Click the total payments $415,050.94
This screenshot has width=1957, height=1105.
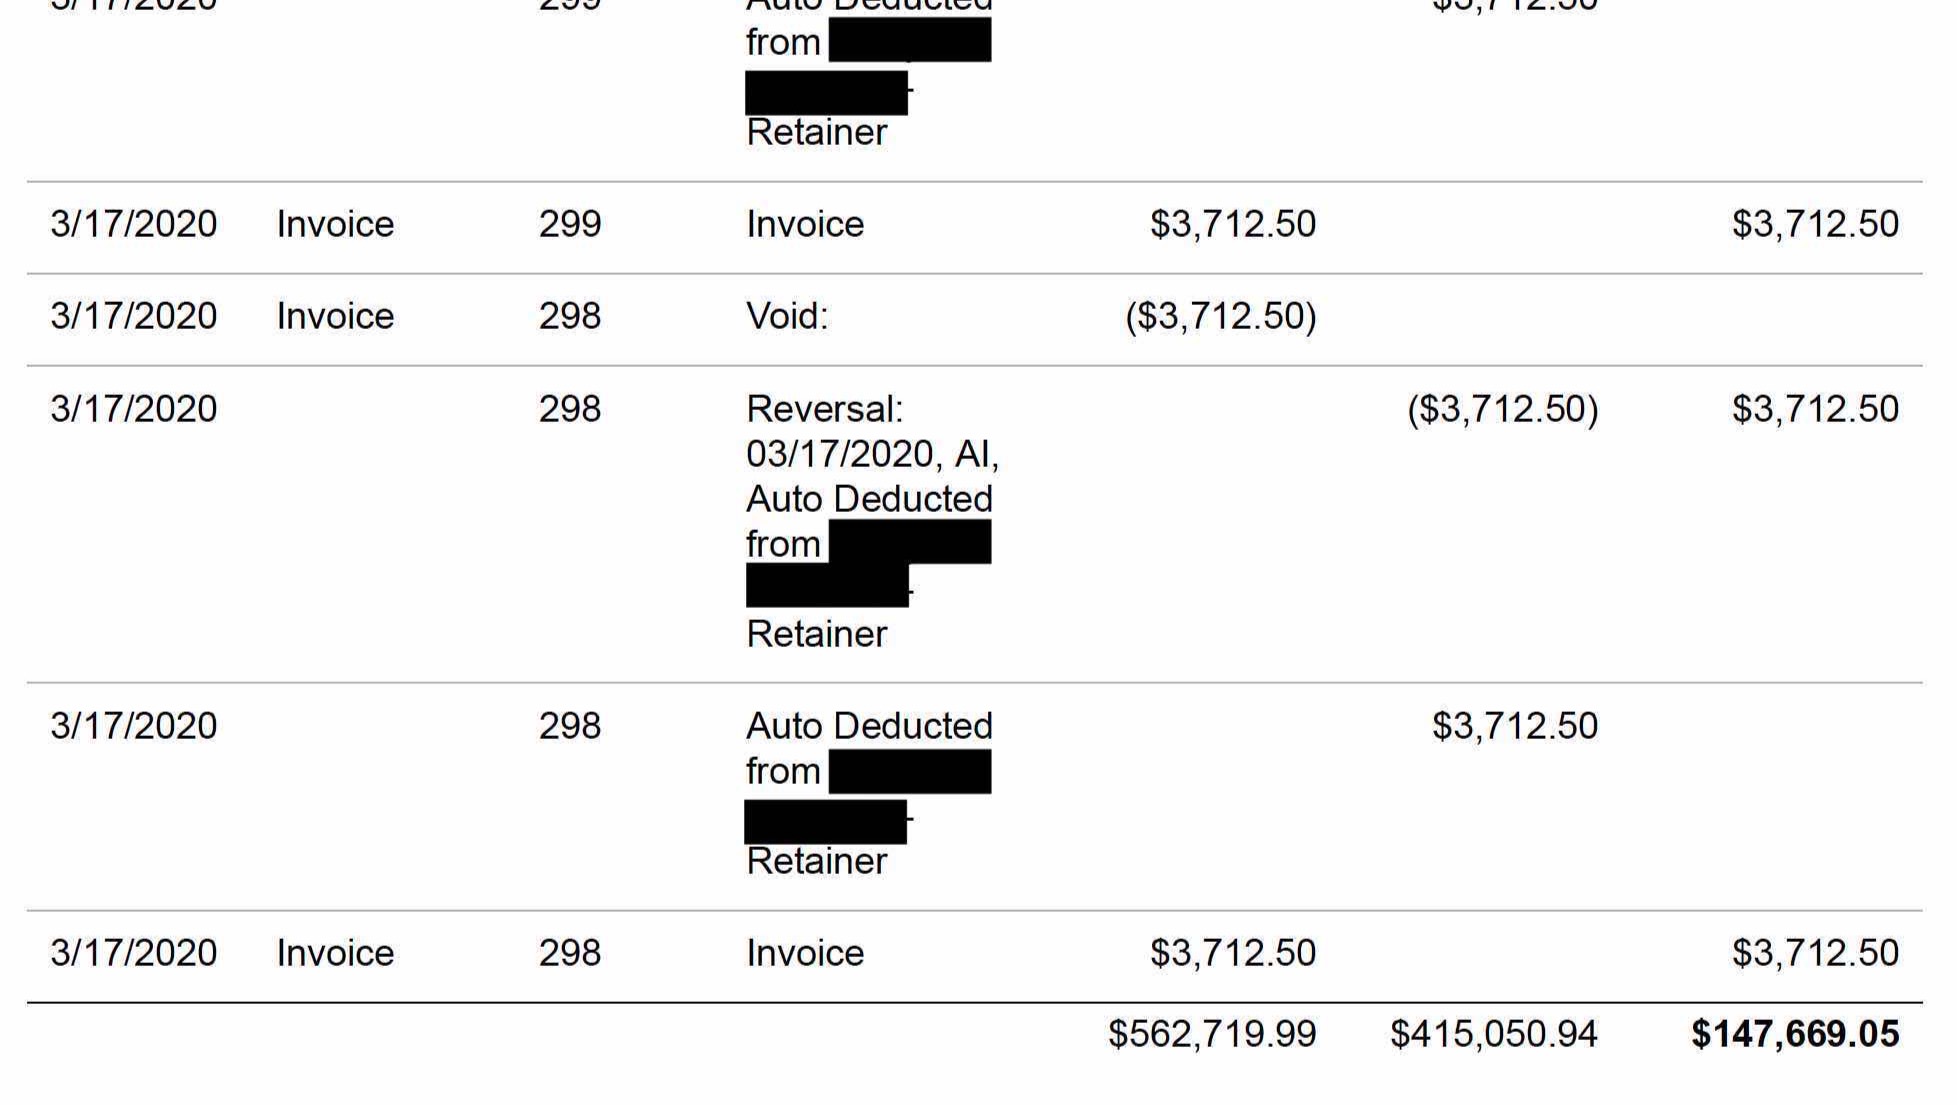(x=1494, y=1034)
